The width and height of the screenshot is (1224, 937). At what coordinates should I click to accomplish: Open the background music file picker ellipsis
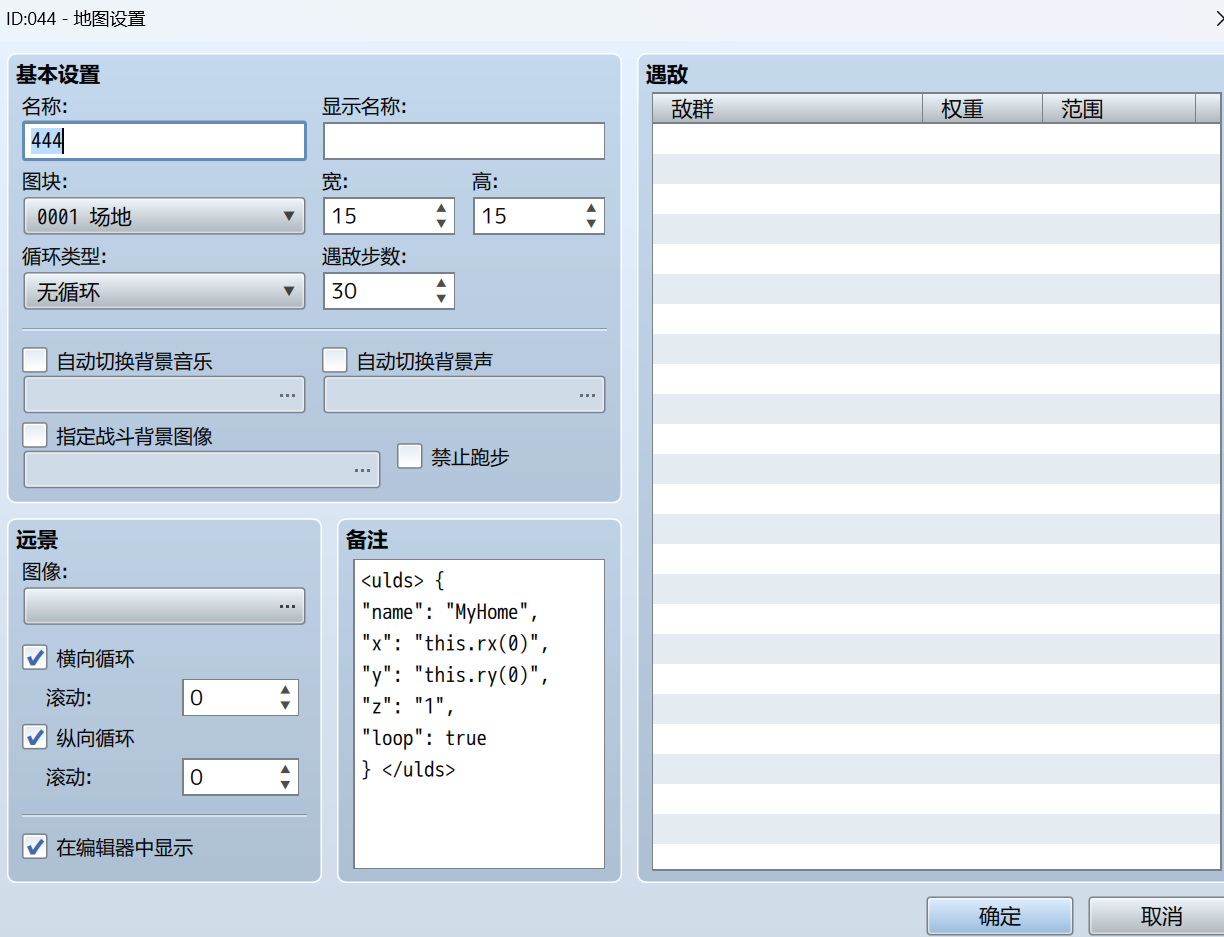[287, 395]
